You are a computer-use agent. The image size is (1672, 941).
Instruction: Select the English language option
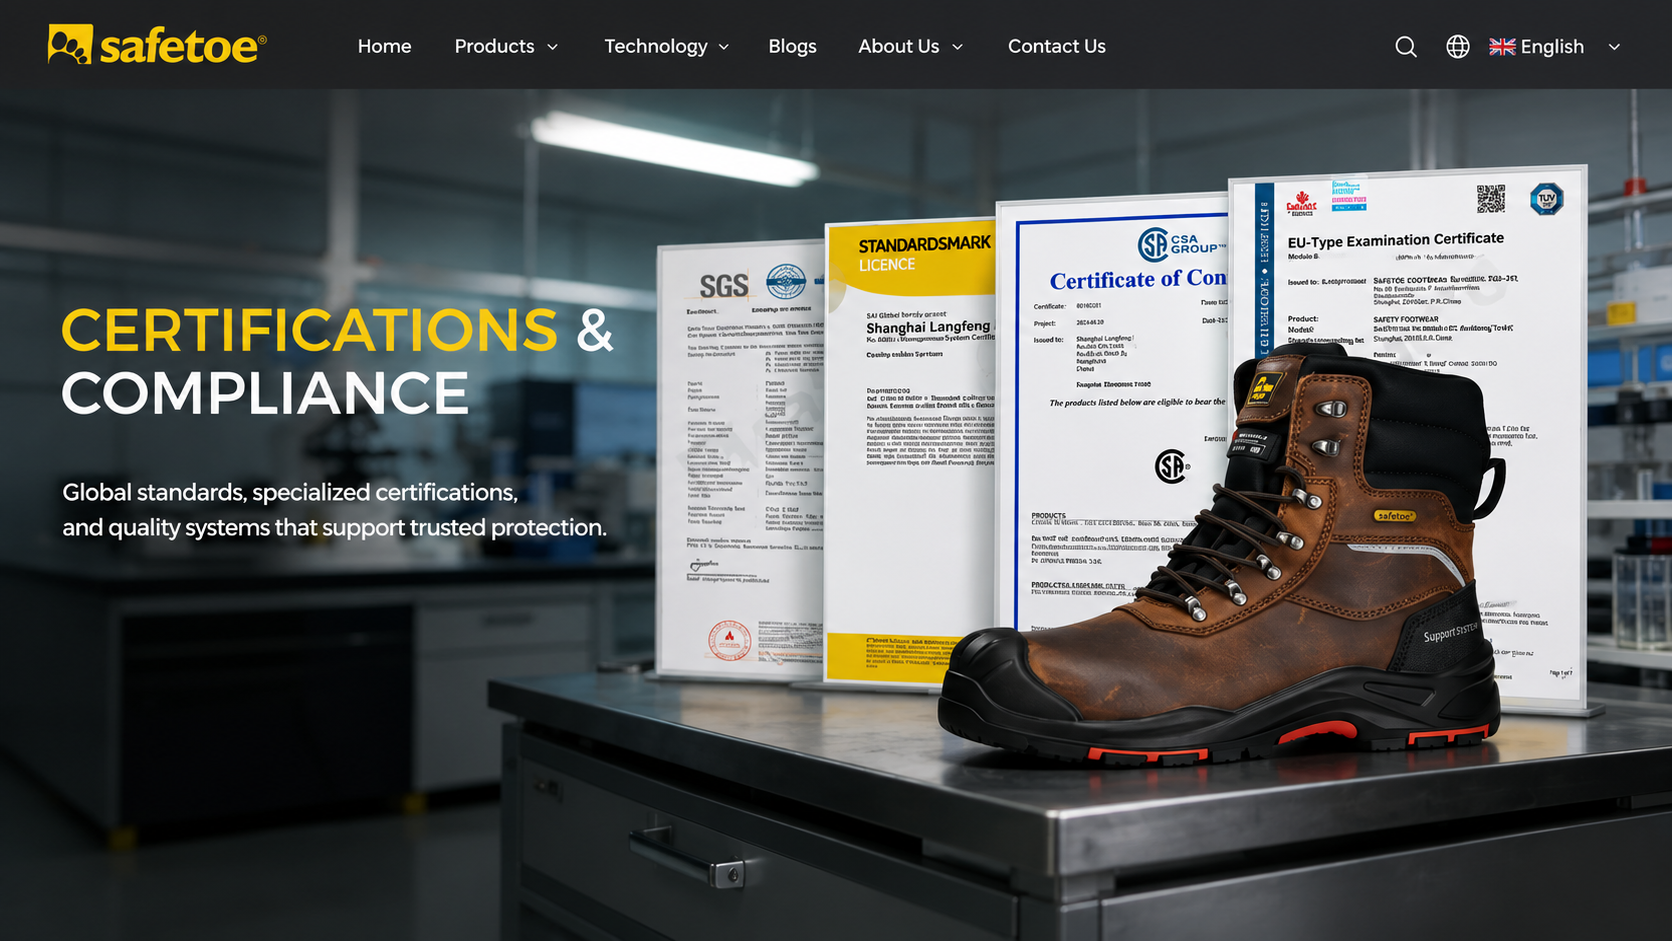1552,47
